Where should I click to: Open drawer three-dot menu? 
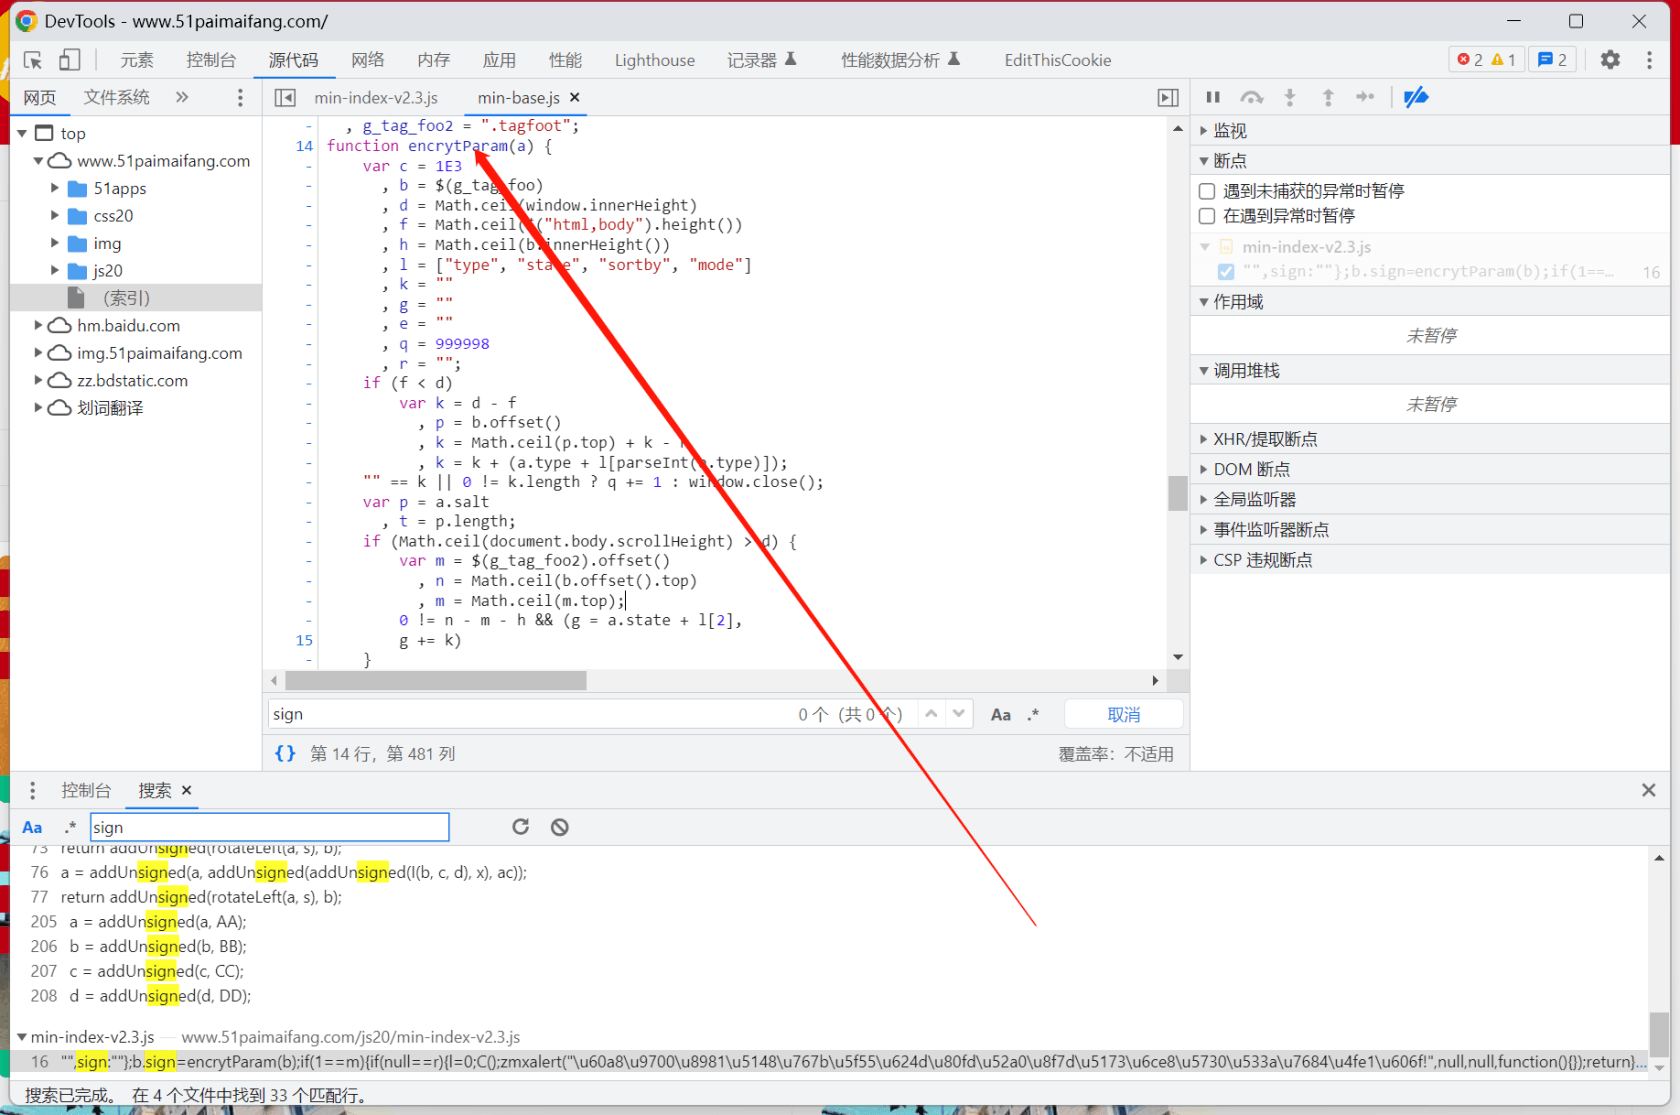[33, 791]
